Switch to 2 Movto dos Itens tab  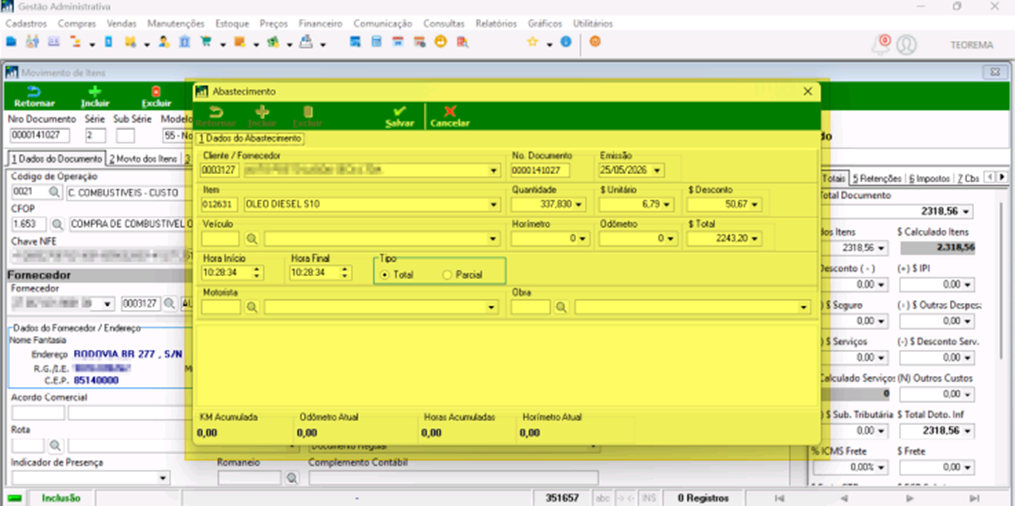142,159
